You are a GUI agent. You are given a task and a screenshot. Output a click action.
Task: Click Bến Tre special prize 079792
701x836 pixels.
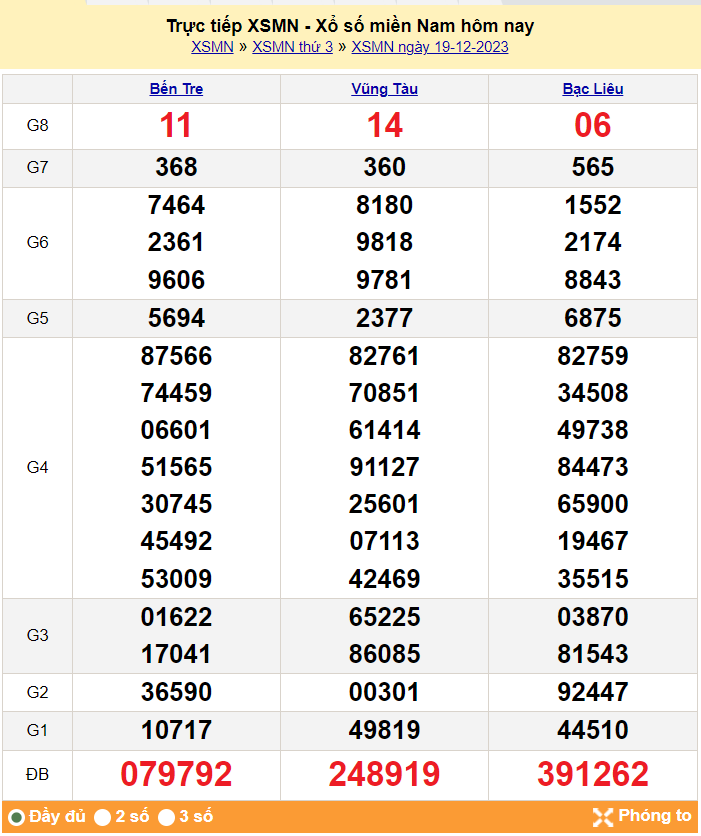(176, 774)
